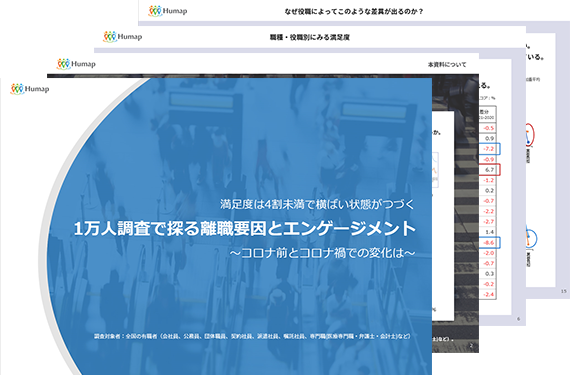Image resolution: width=570 pixels, height=375 pixels.
Task: Select the blue-boxed -7.2 table cell
Action: tap(490, 149)
